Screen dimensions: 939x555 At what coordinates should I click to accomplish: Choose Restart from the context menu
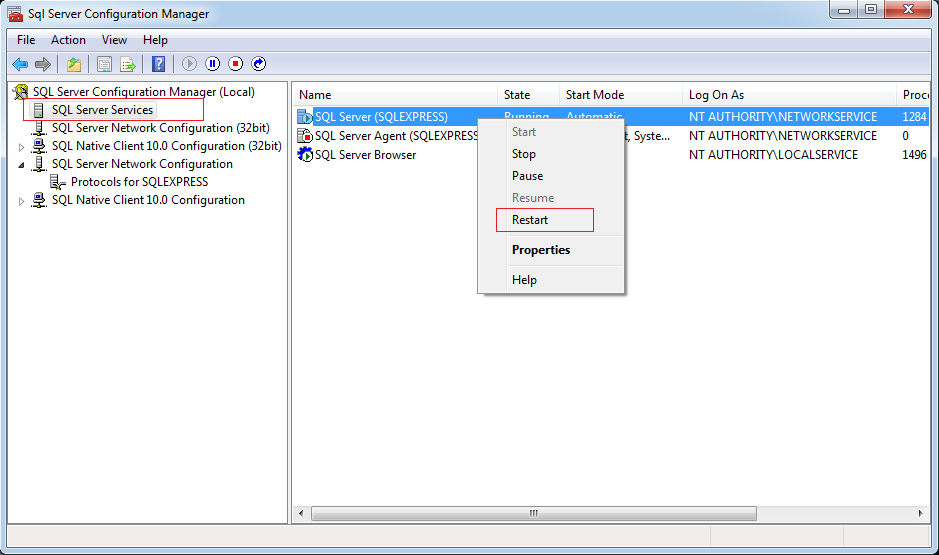[551, 220]
